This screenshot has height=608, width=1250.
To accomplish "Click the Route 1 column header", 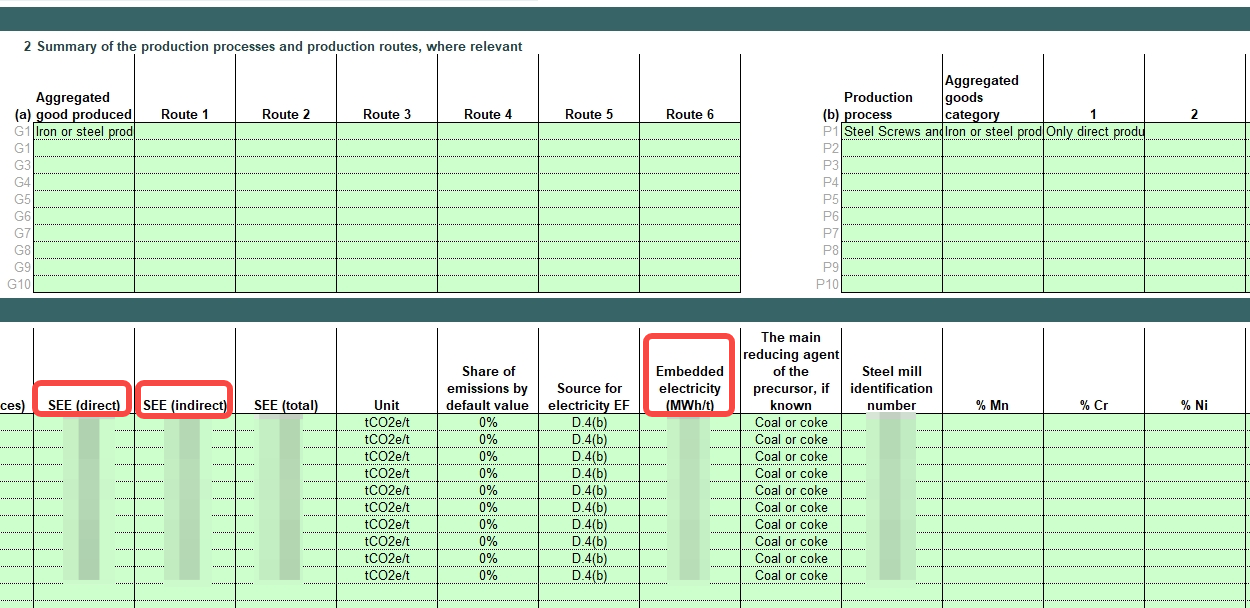I will 185,114.
